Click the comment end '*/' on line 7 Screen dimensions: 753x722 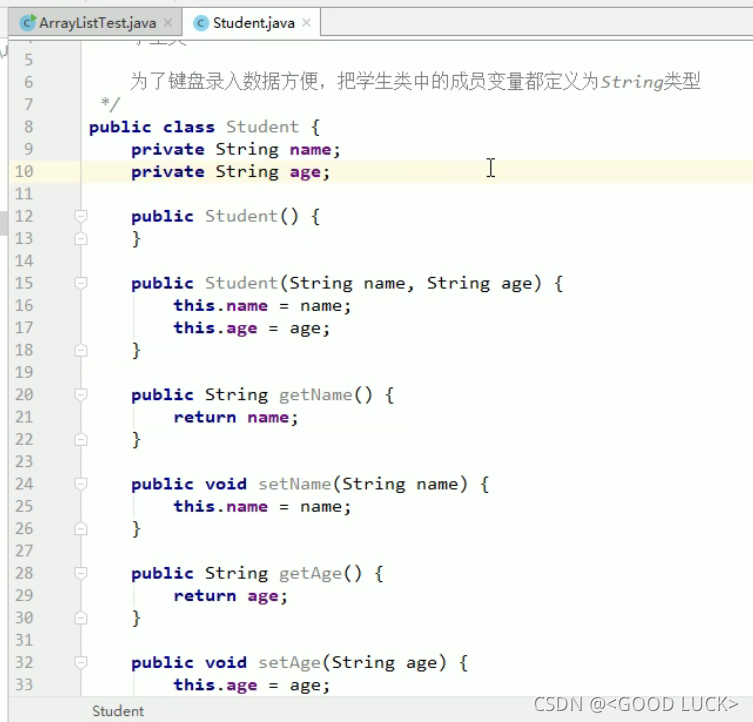point(110,103)
